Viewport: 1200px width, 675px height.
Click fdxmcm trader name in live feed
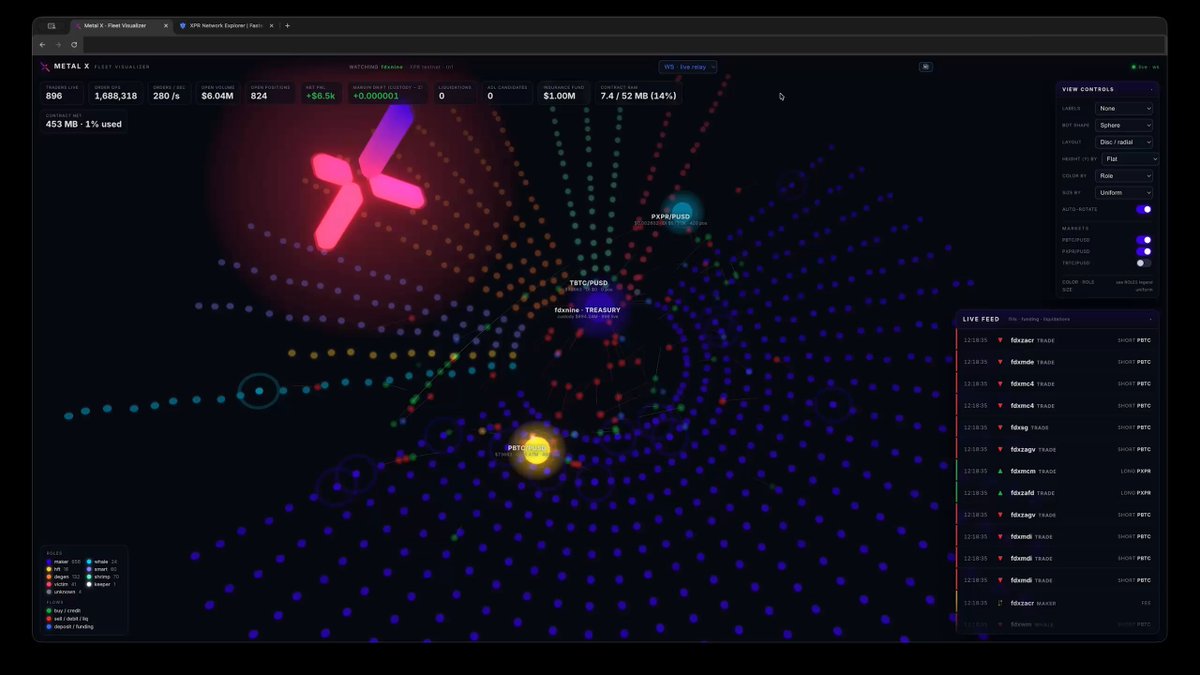point(1023,471)
